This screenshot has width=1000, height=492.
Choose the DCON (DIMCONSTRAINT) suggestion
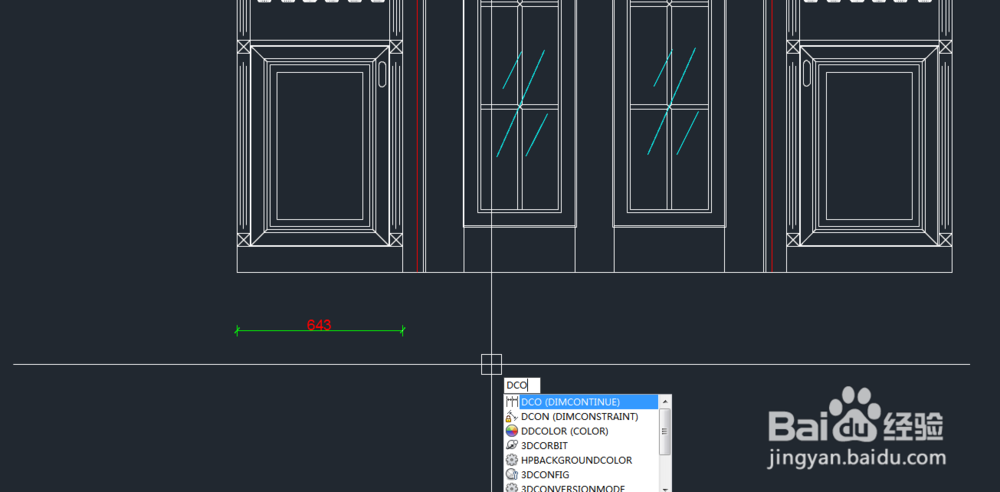[x=579, y=417]
